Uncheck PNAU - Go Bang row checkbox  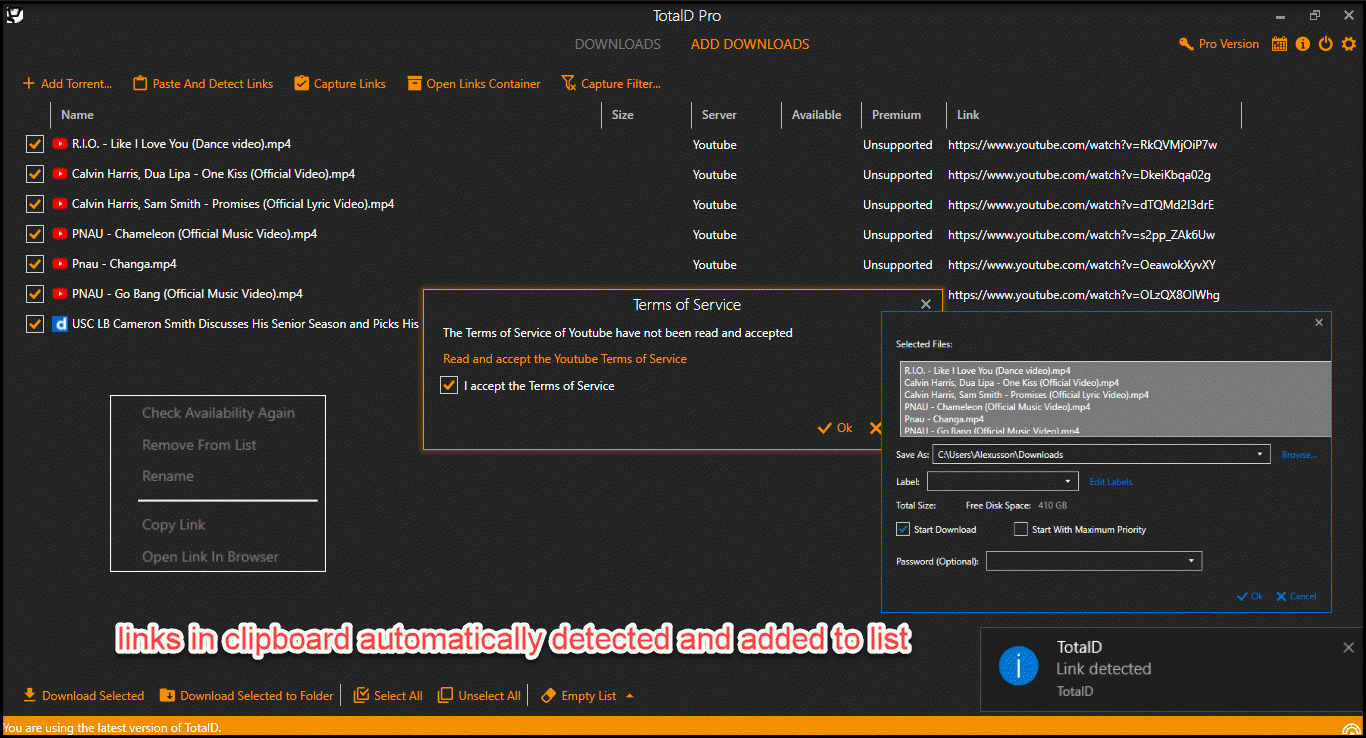click(x=35, y=294)
